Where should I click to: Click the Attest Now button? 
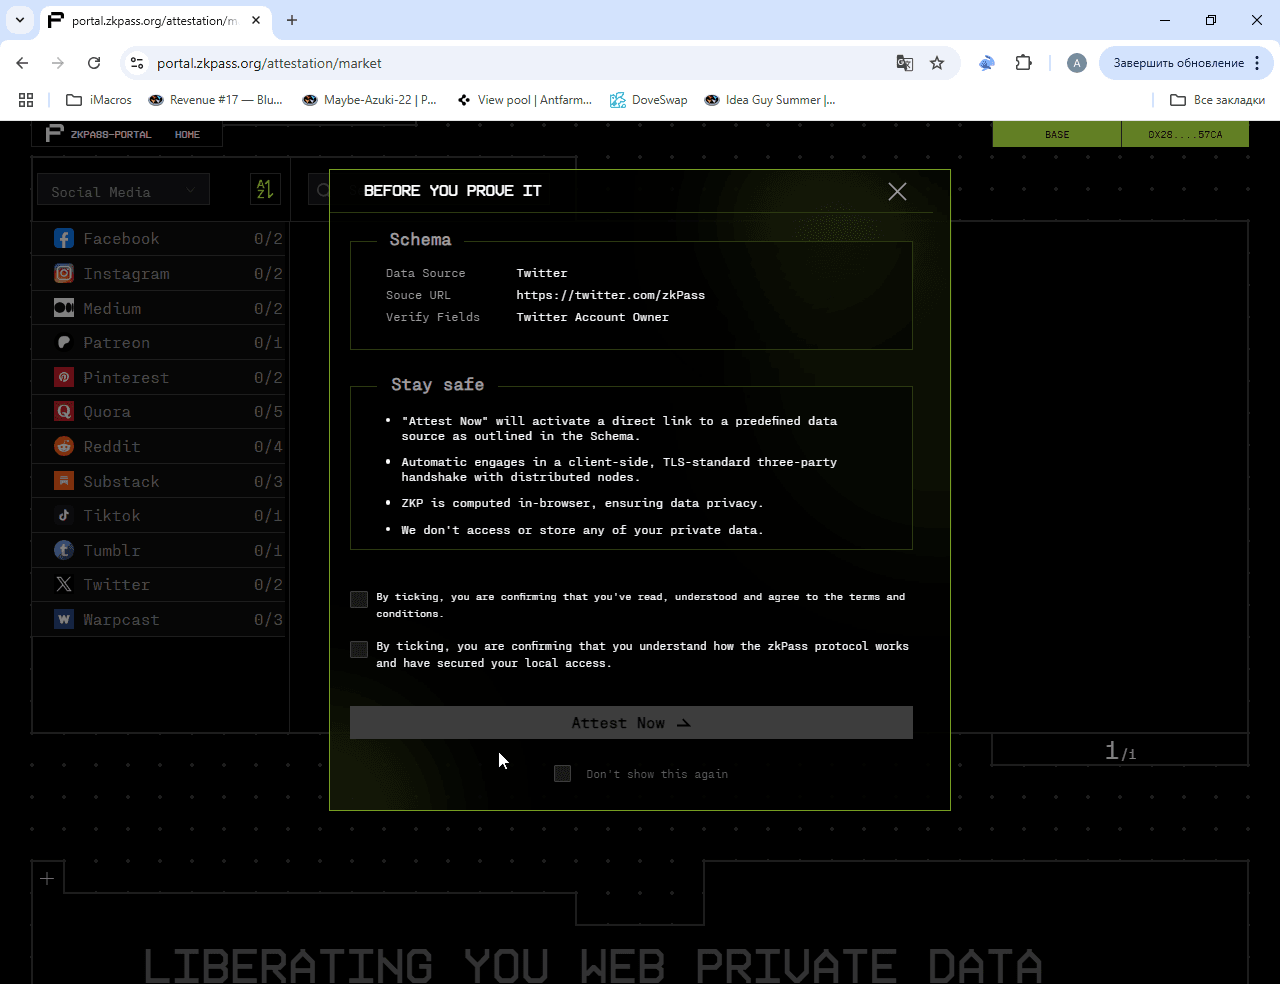631,723
